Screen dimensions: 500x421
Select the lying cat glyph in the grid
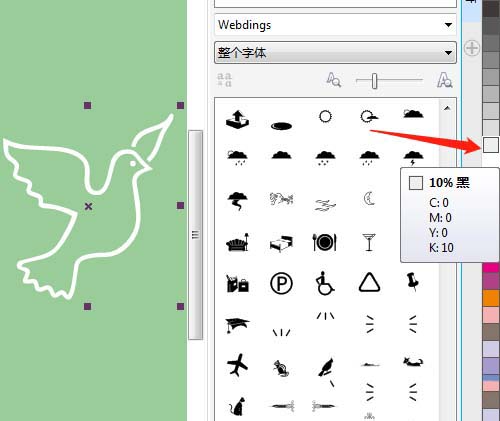click(413, 362)
